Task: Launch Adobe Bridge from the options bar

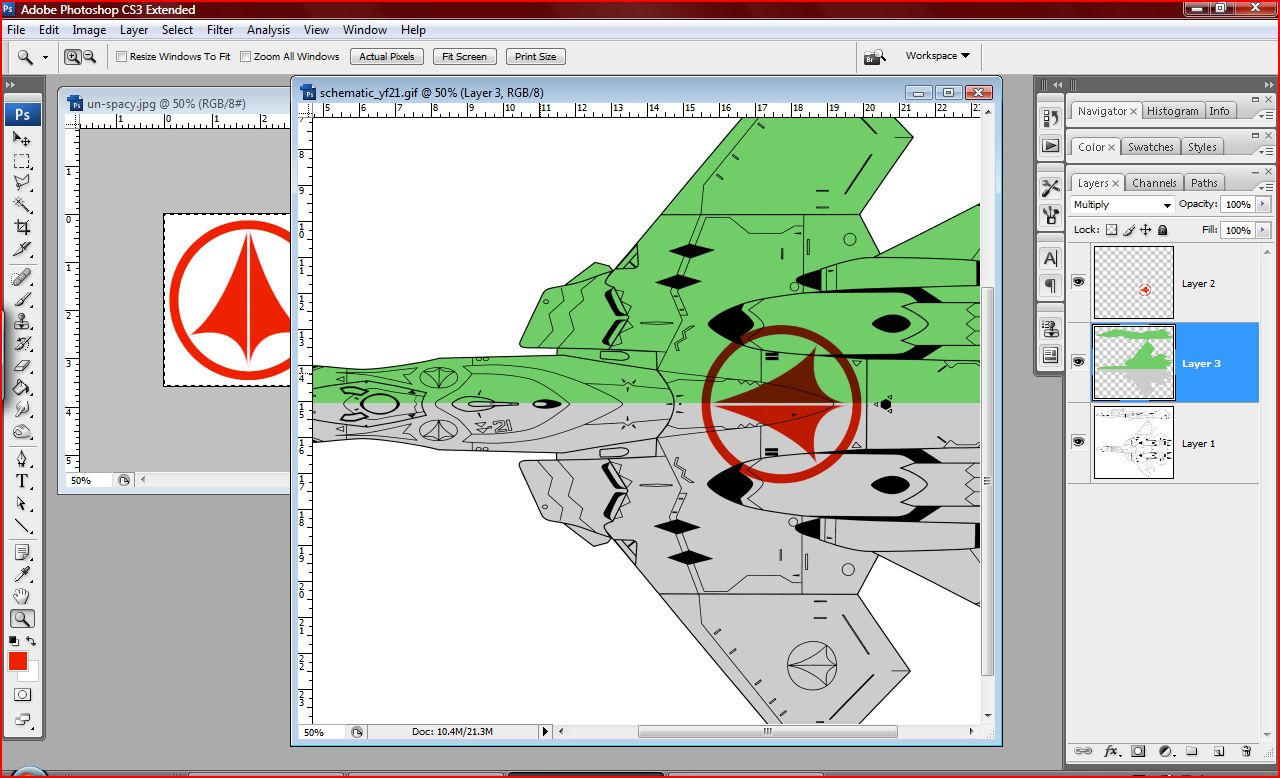Action: click(x=875, y=57)
